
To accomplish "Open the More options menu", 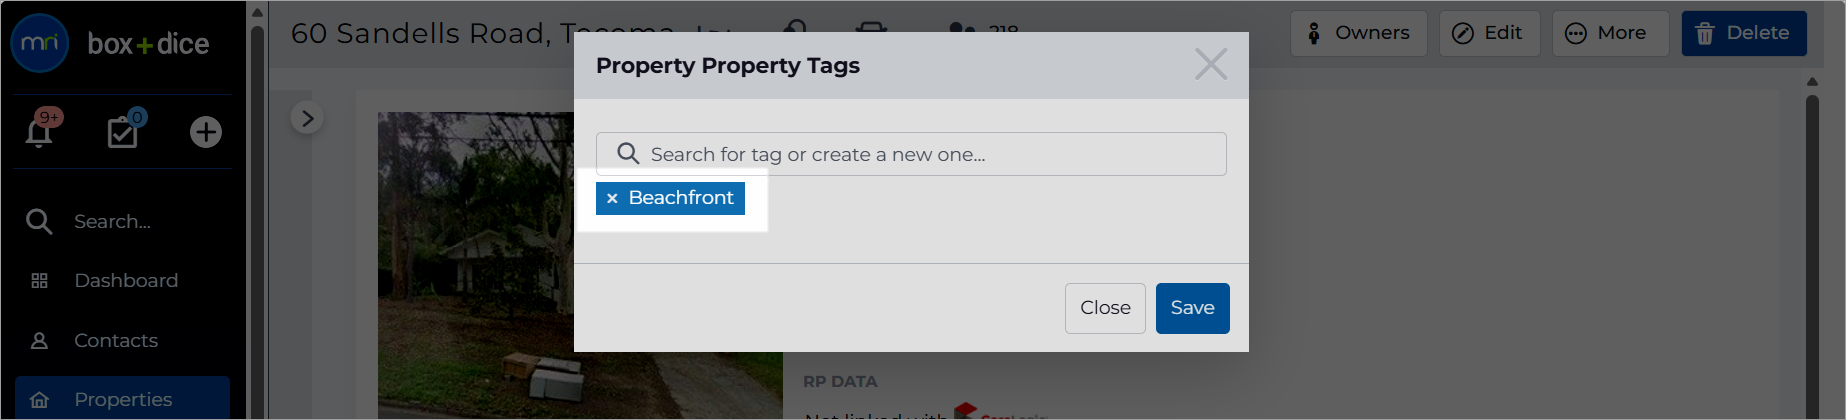I will (x=1610, y=33).
